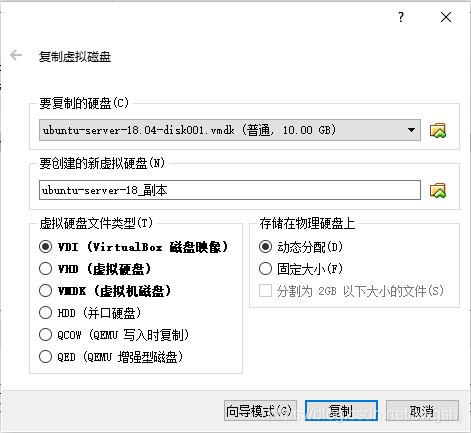471x433 pixels.
Task: Toggle the split into 2GB files checkbox
Action: click(x=265, y=291)
